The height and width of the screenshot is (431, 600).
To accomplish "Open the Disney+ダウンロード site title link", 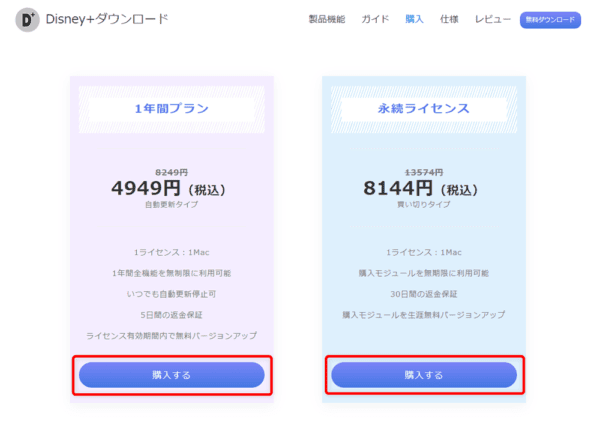I will pyautogui.click(x=107, y=20).
